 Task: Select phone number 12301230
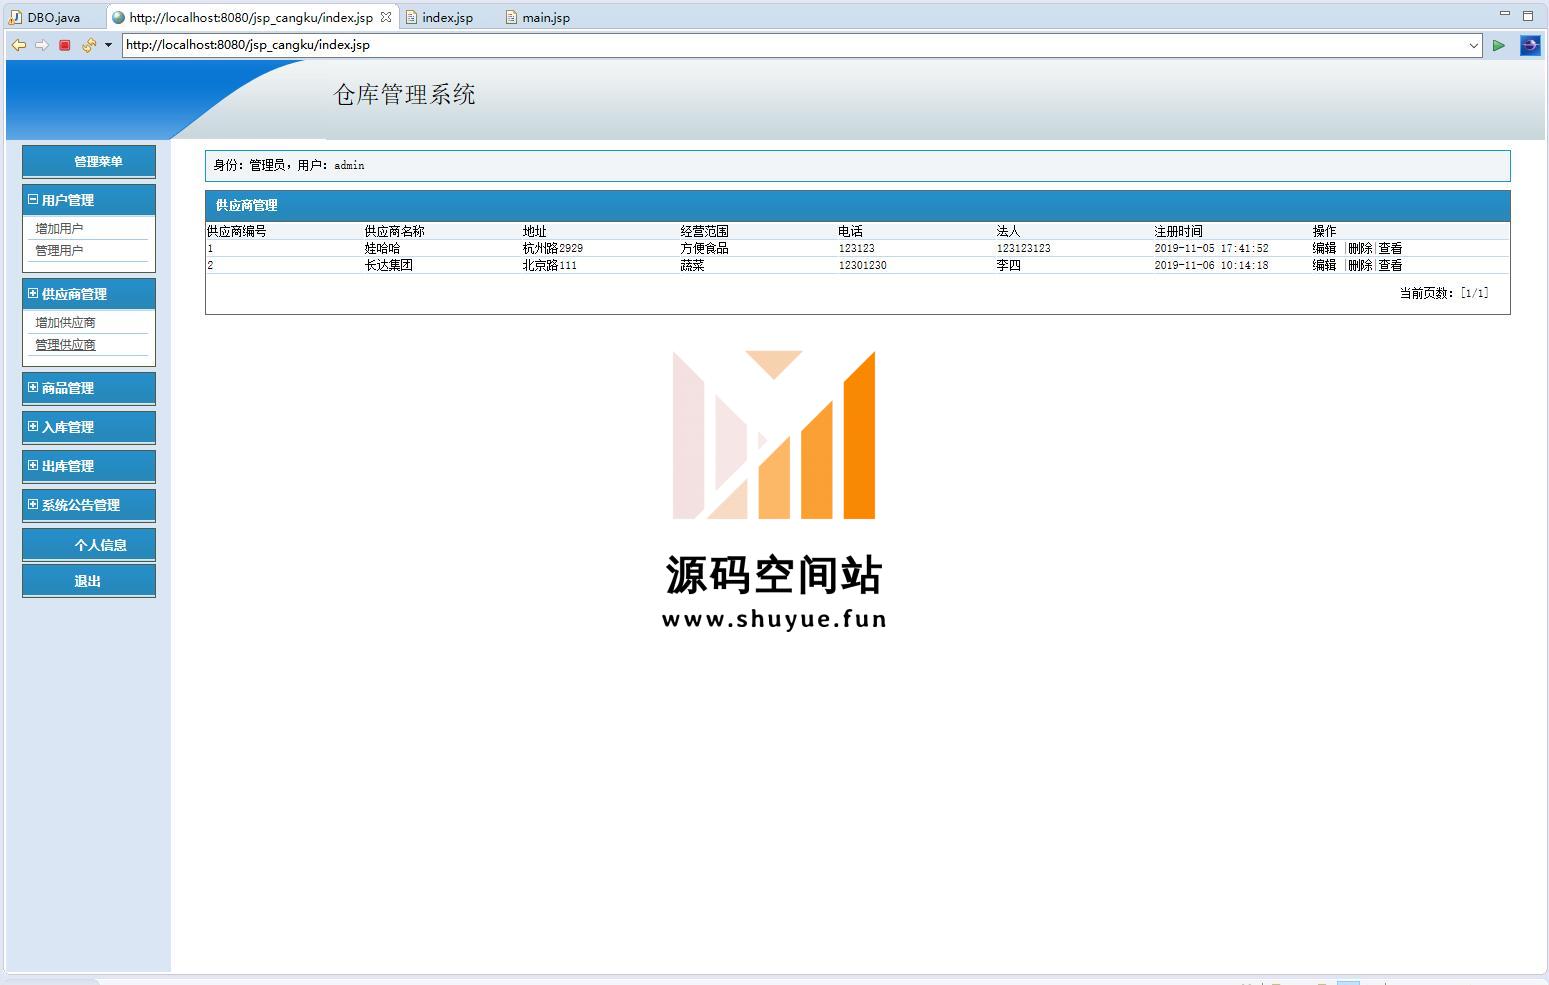point(862,265)
